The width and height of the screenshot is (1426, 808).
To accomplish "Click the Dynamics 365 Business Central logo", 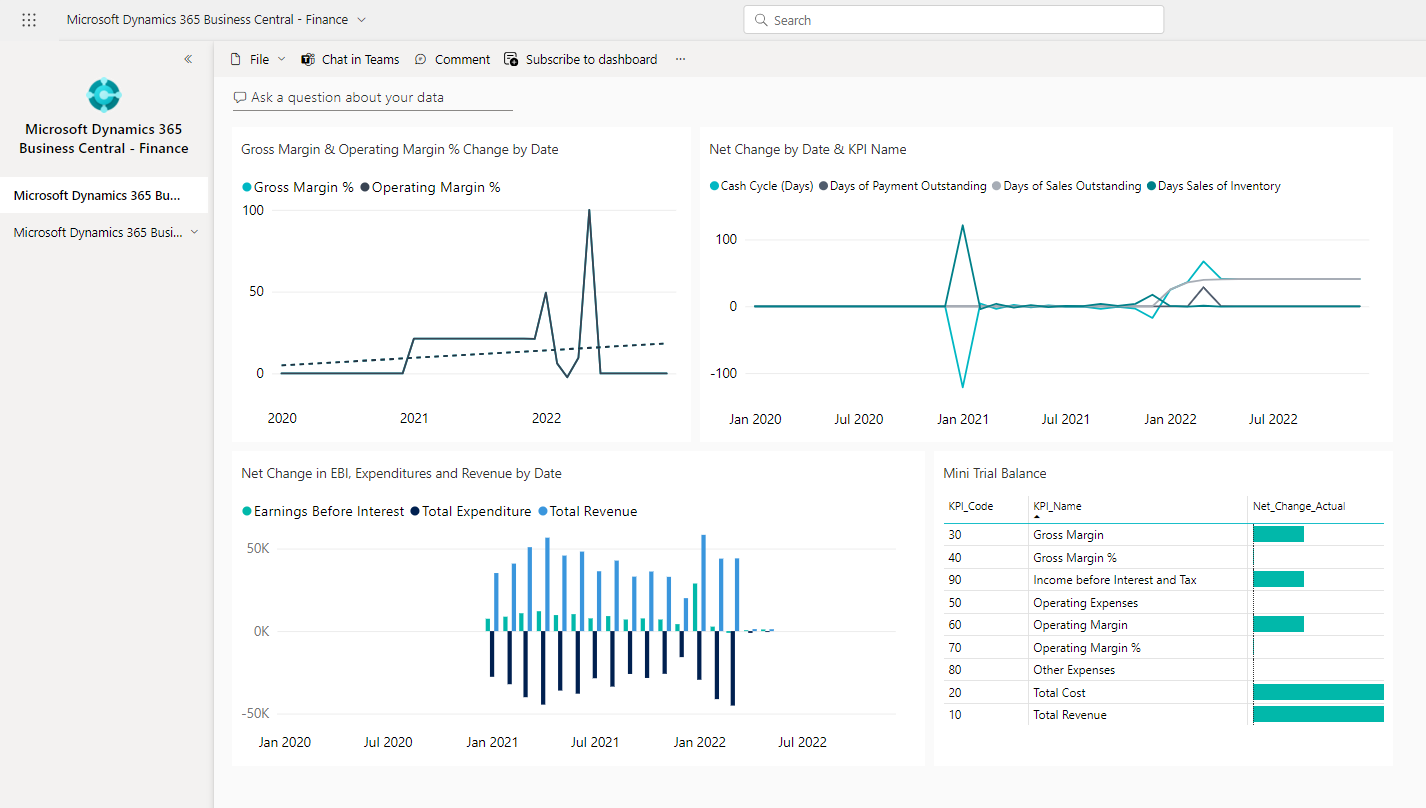I will pos(104,95).
